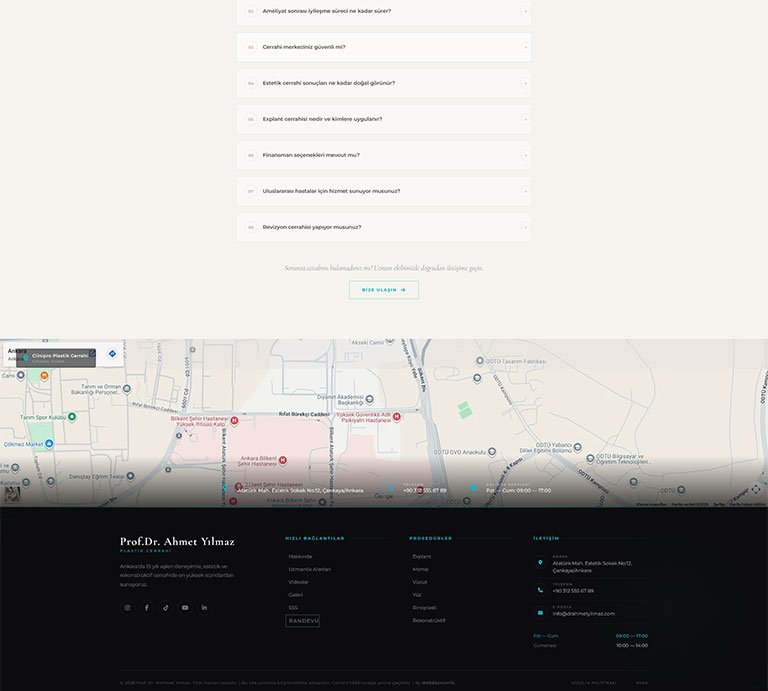
Task: Open the Yüz procedure link
Action: pos(417,595)
